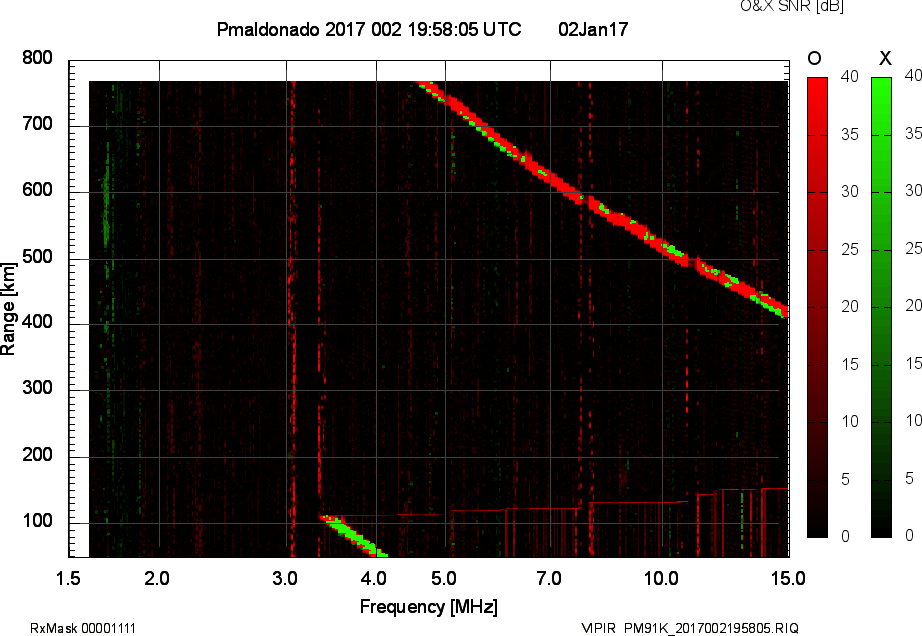Click the 3.0 frequency tick label
Screen dimensions: 922x636
(285, 578)
